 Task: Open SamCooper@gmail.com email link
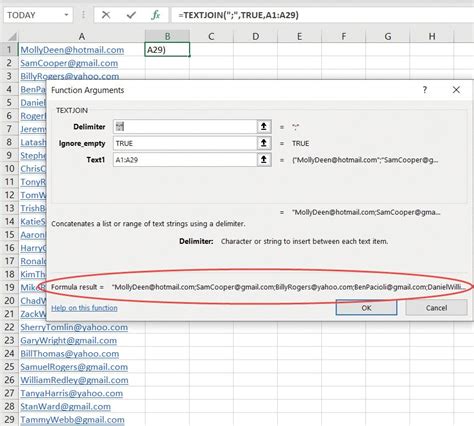pos(69,63)
